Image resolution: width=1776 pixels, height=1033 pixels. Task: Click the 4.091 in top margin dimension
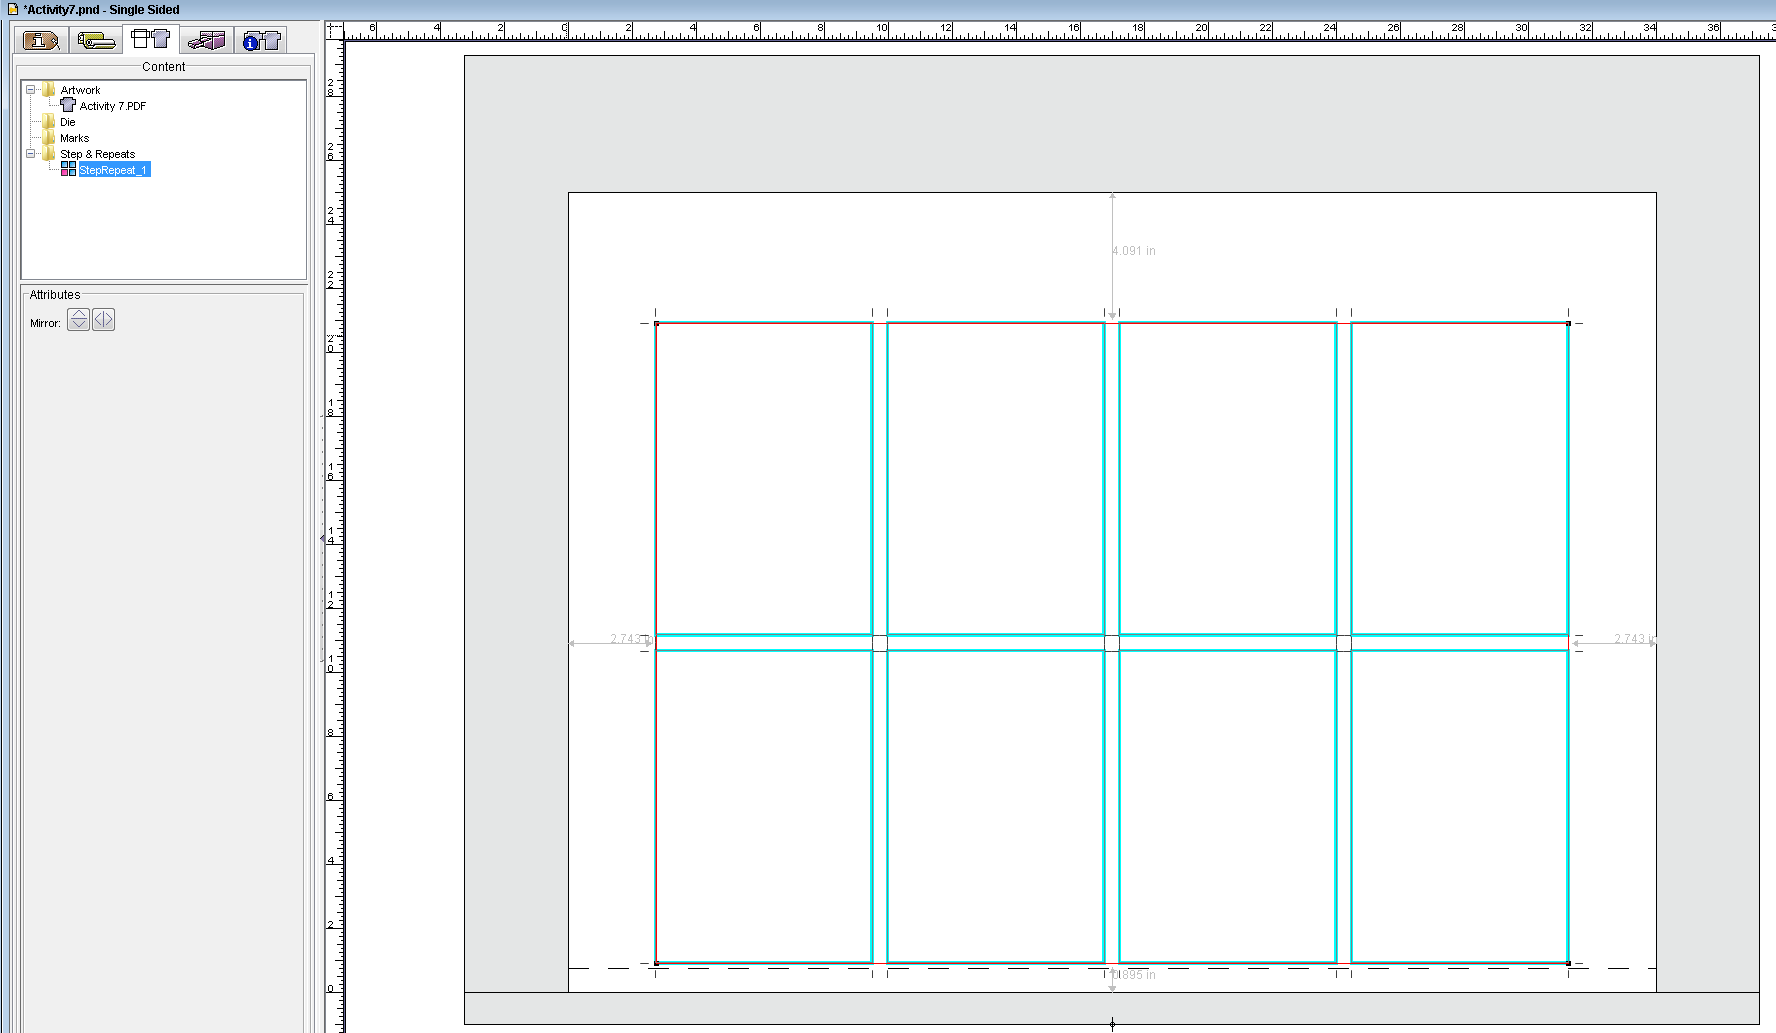click(x=1134, y=251)
